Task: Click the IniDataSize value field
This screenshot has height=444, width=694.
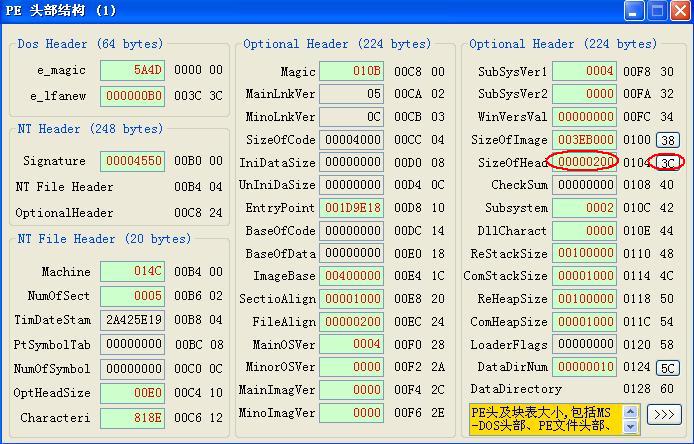Action: tap(351, 162)
